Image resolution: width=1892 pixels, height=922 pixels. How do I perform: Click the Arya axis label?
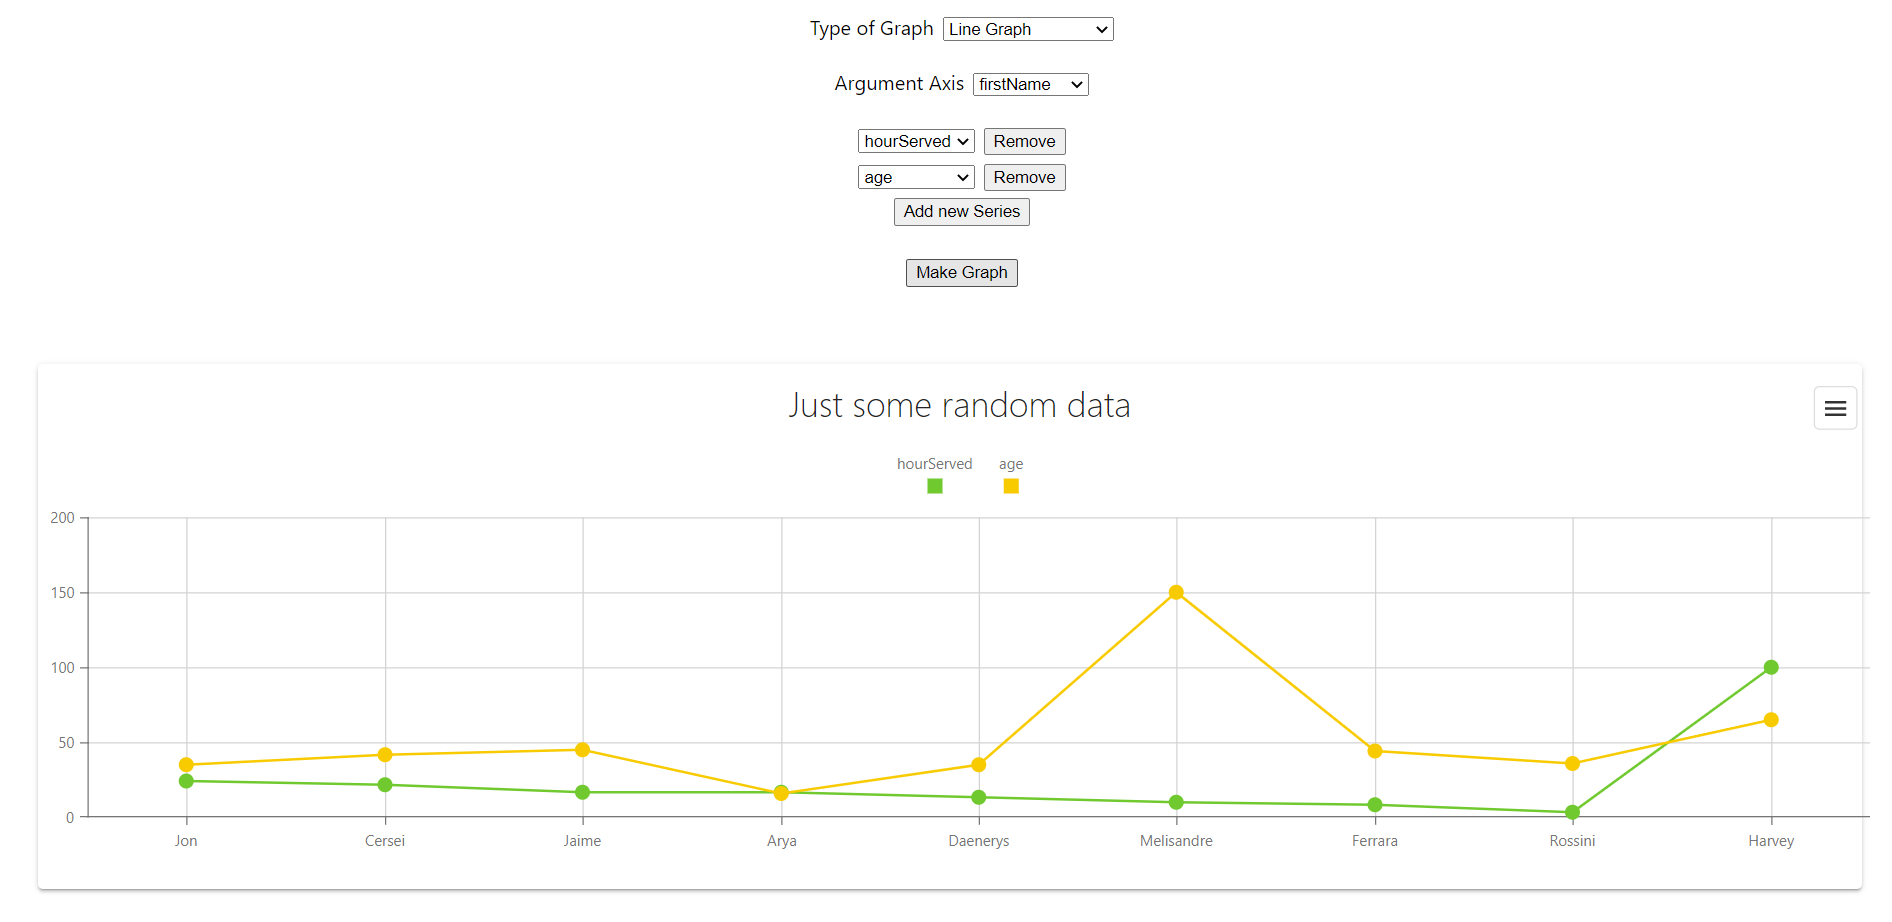click(x=782, y=841)
